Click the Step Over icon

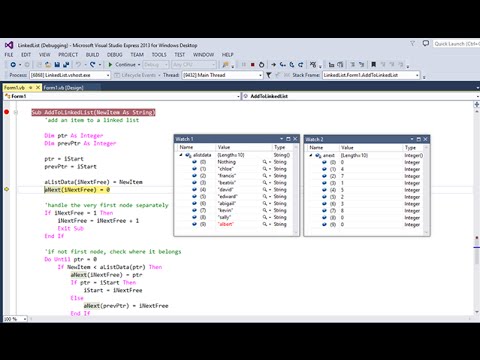pyautogui.click(x=292, y=65)
